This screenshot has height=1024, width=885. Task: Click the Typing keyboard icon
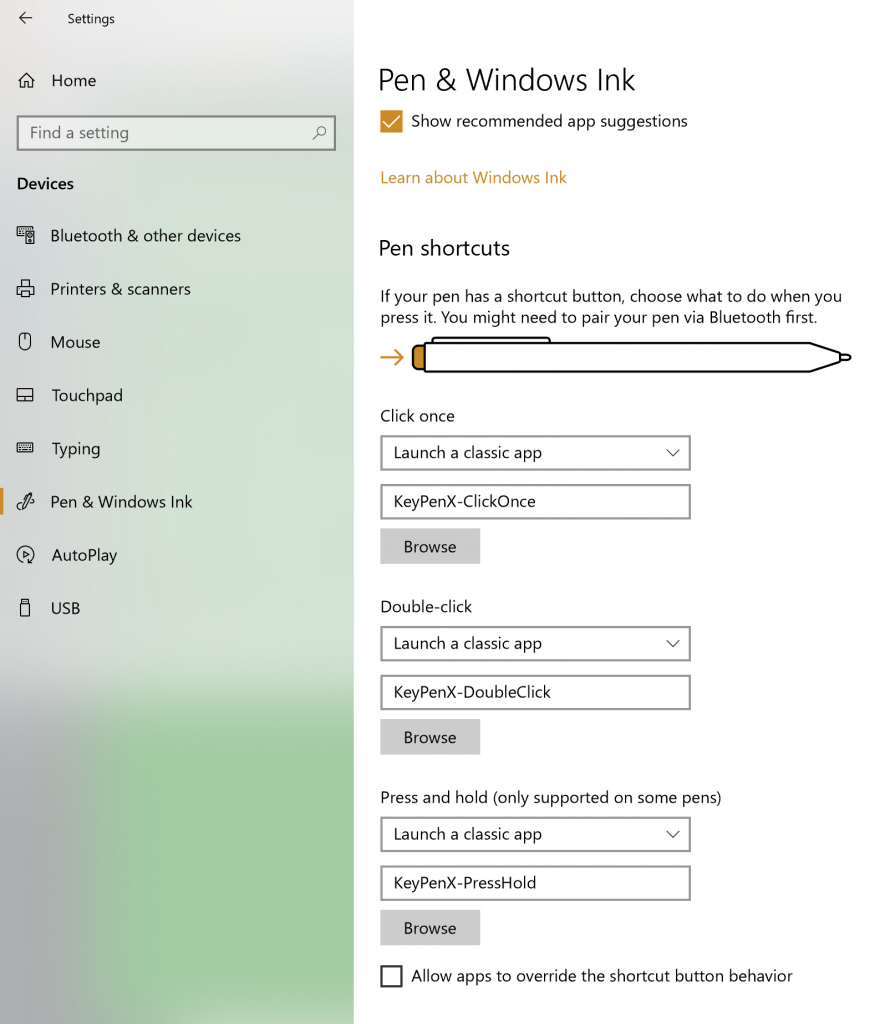(x=25, y=448)
